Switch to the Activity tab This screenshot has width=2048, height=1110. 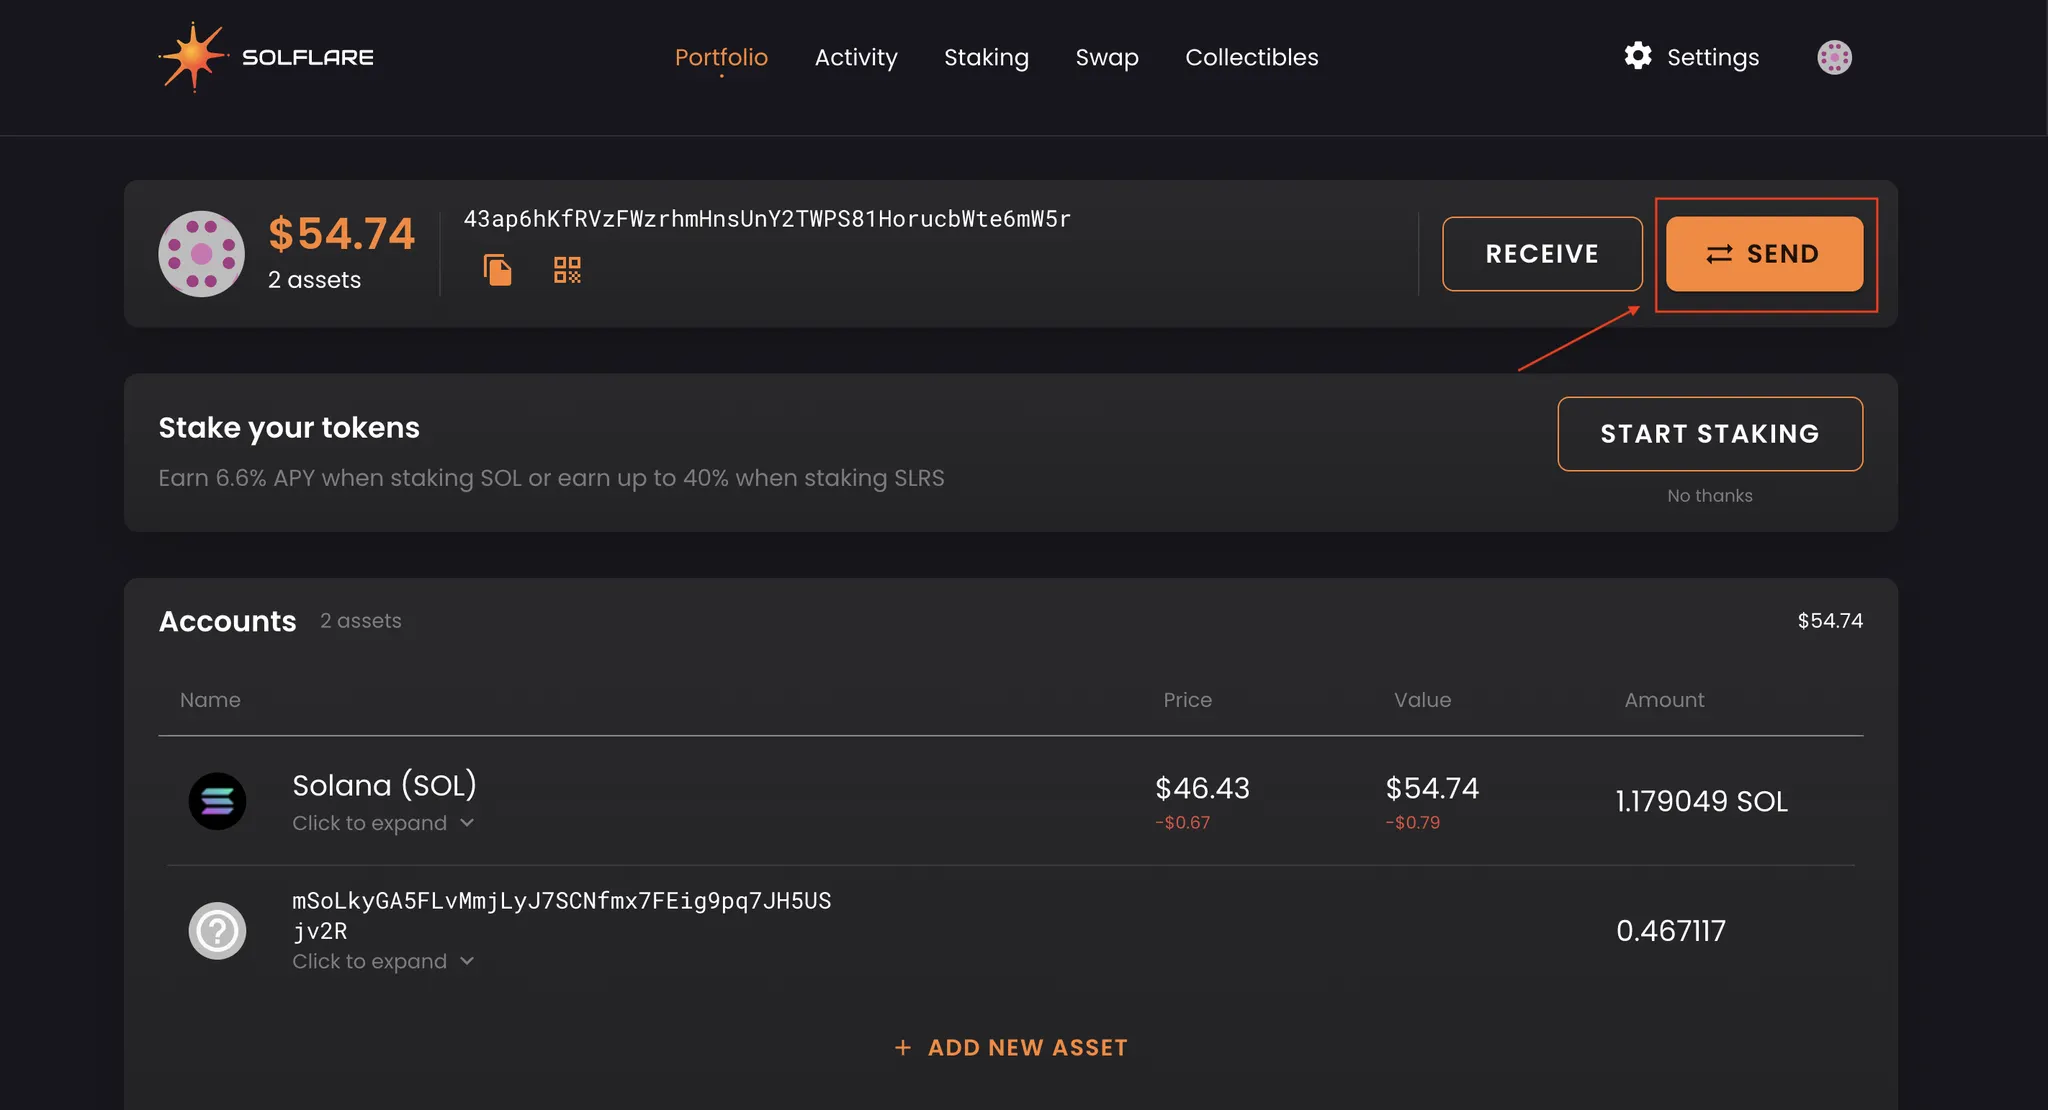[856, 57]
